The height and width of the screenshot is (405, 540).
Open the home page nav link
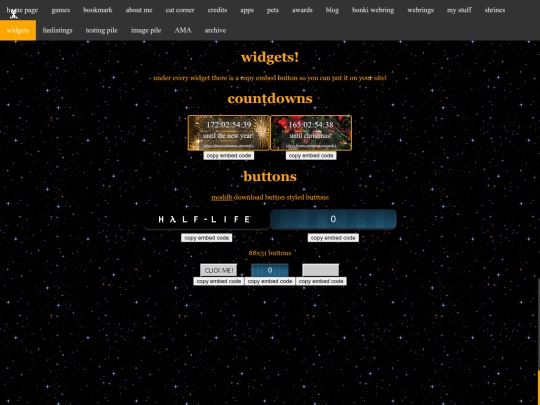pos(22,10)
